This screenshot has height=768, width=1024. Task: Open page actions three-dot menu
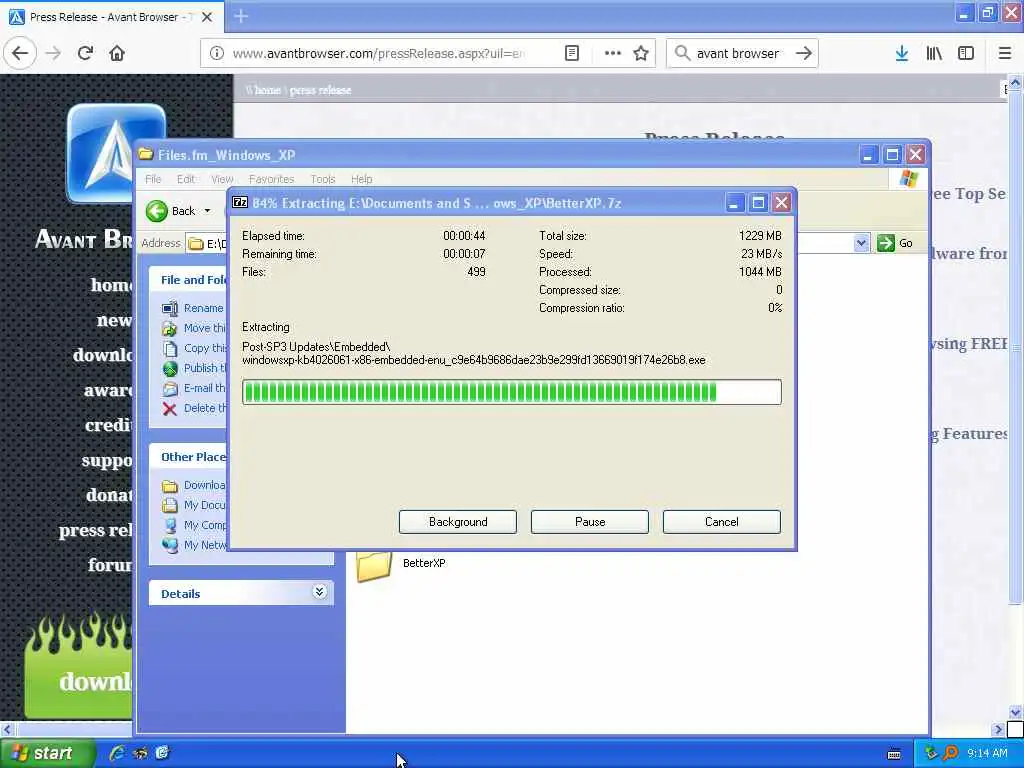[612, 54]
